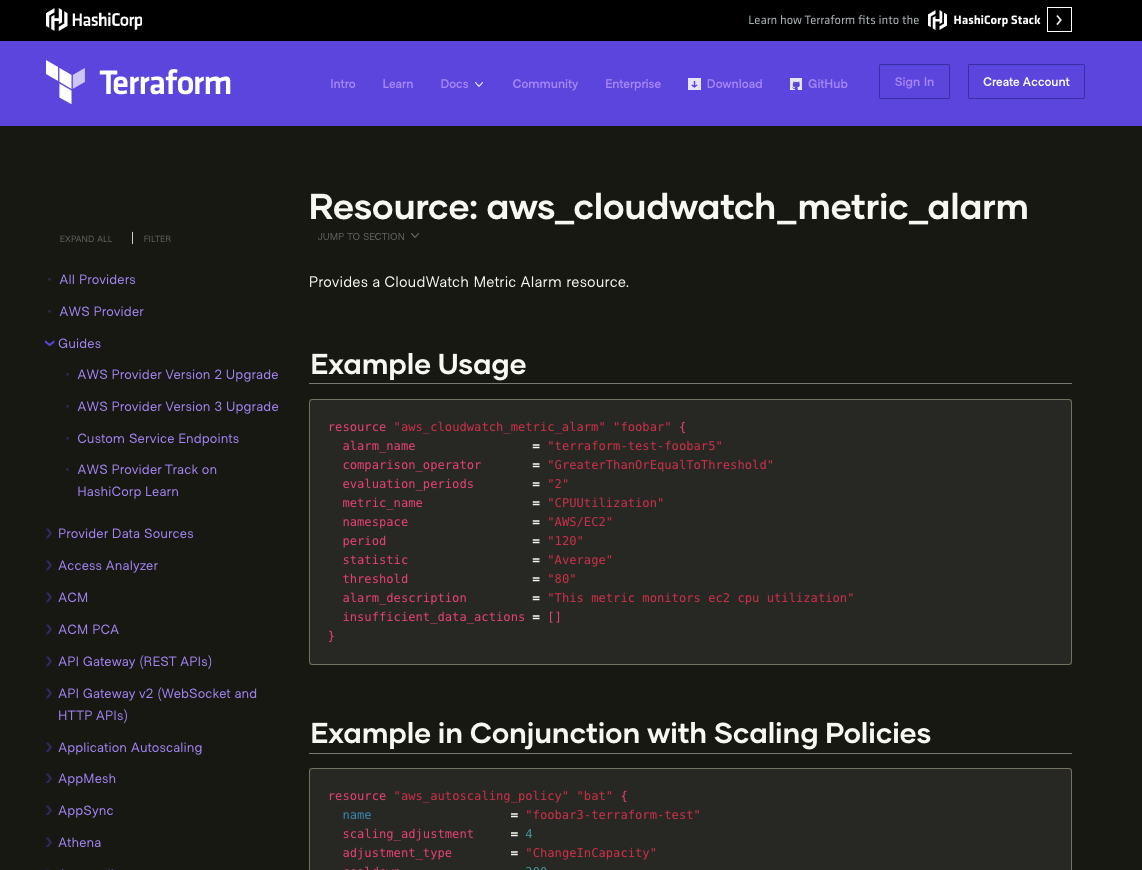Go to the Community page
This screenshot has height=870, width=1142.
coord(545,84)
